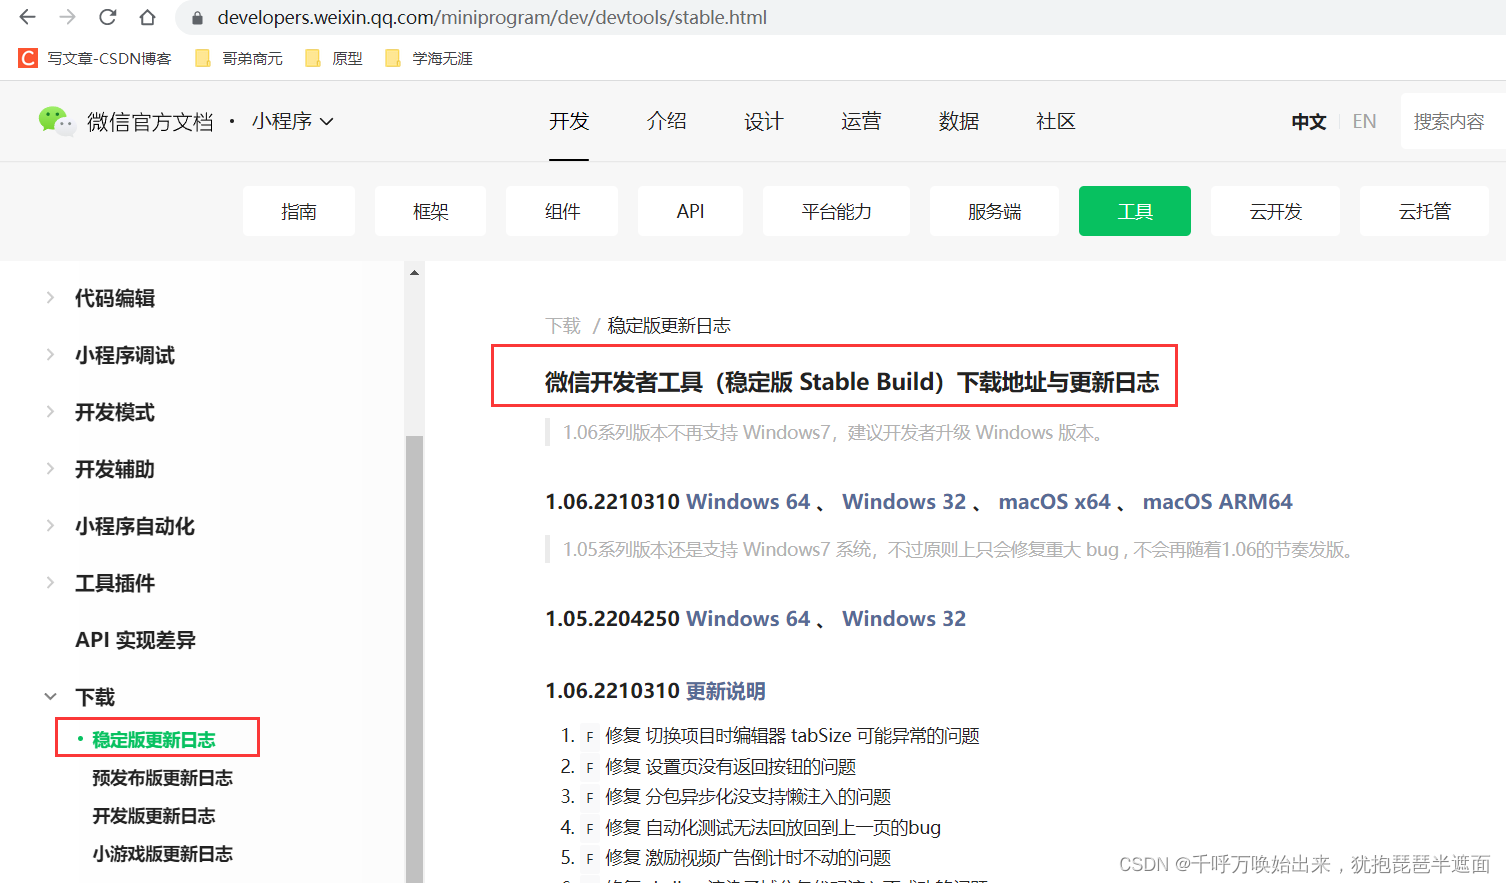Expand the 代码编辑 sidebar chevron

[x=50, y=297]
